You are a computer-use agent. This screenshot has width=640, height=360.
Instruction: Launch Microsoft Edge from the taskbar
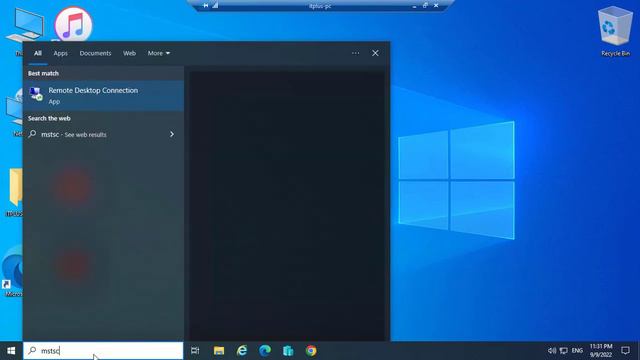(x=265, y=351)
